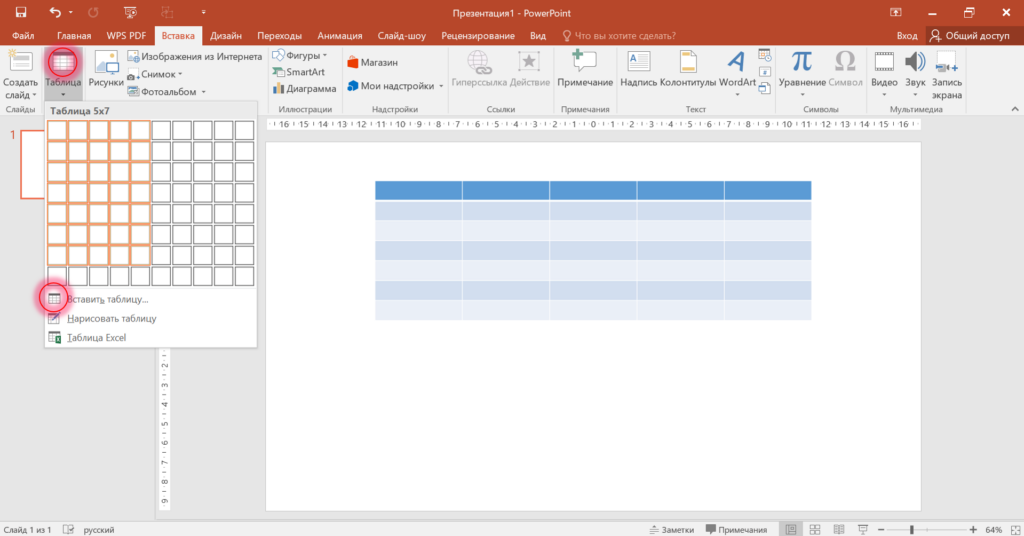Click the 64% zoom level
This screenshot has width=1024, height=536.
993,529
